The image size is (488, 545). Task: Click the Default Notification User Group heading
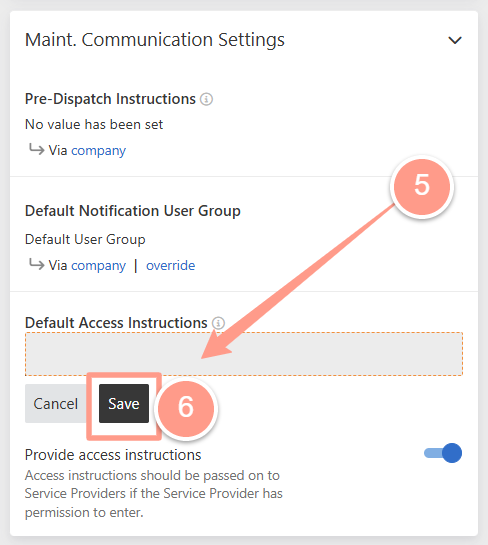point(133,211)
